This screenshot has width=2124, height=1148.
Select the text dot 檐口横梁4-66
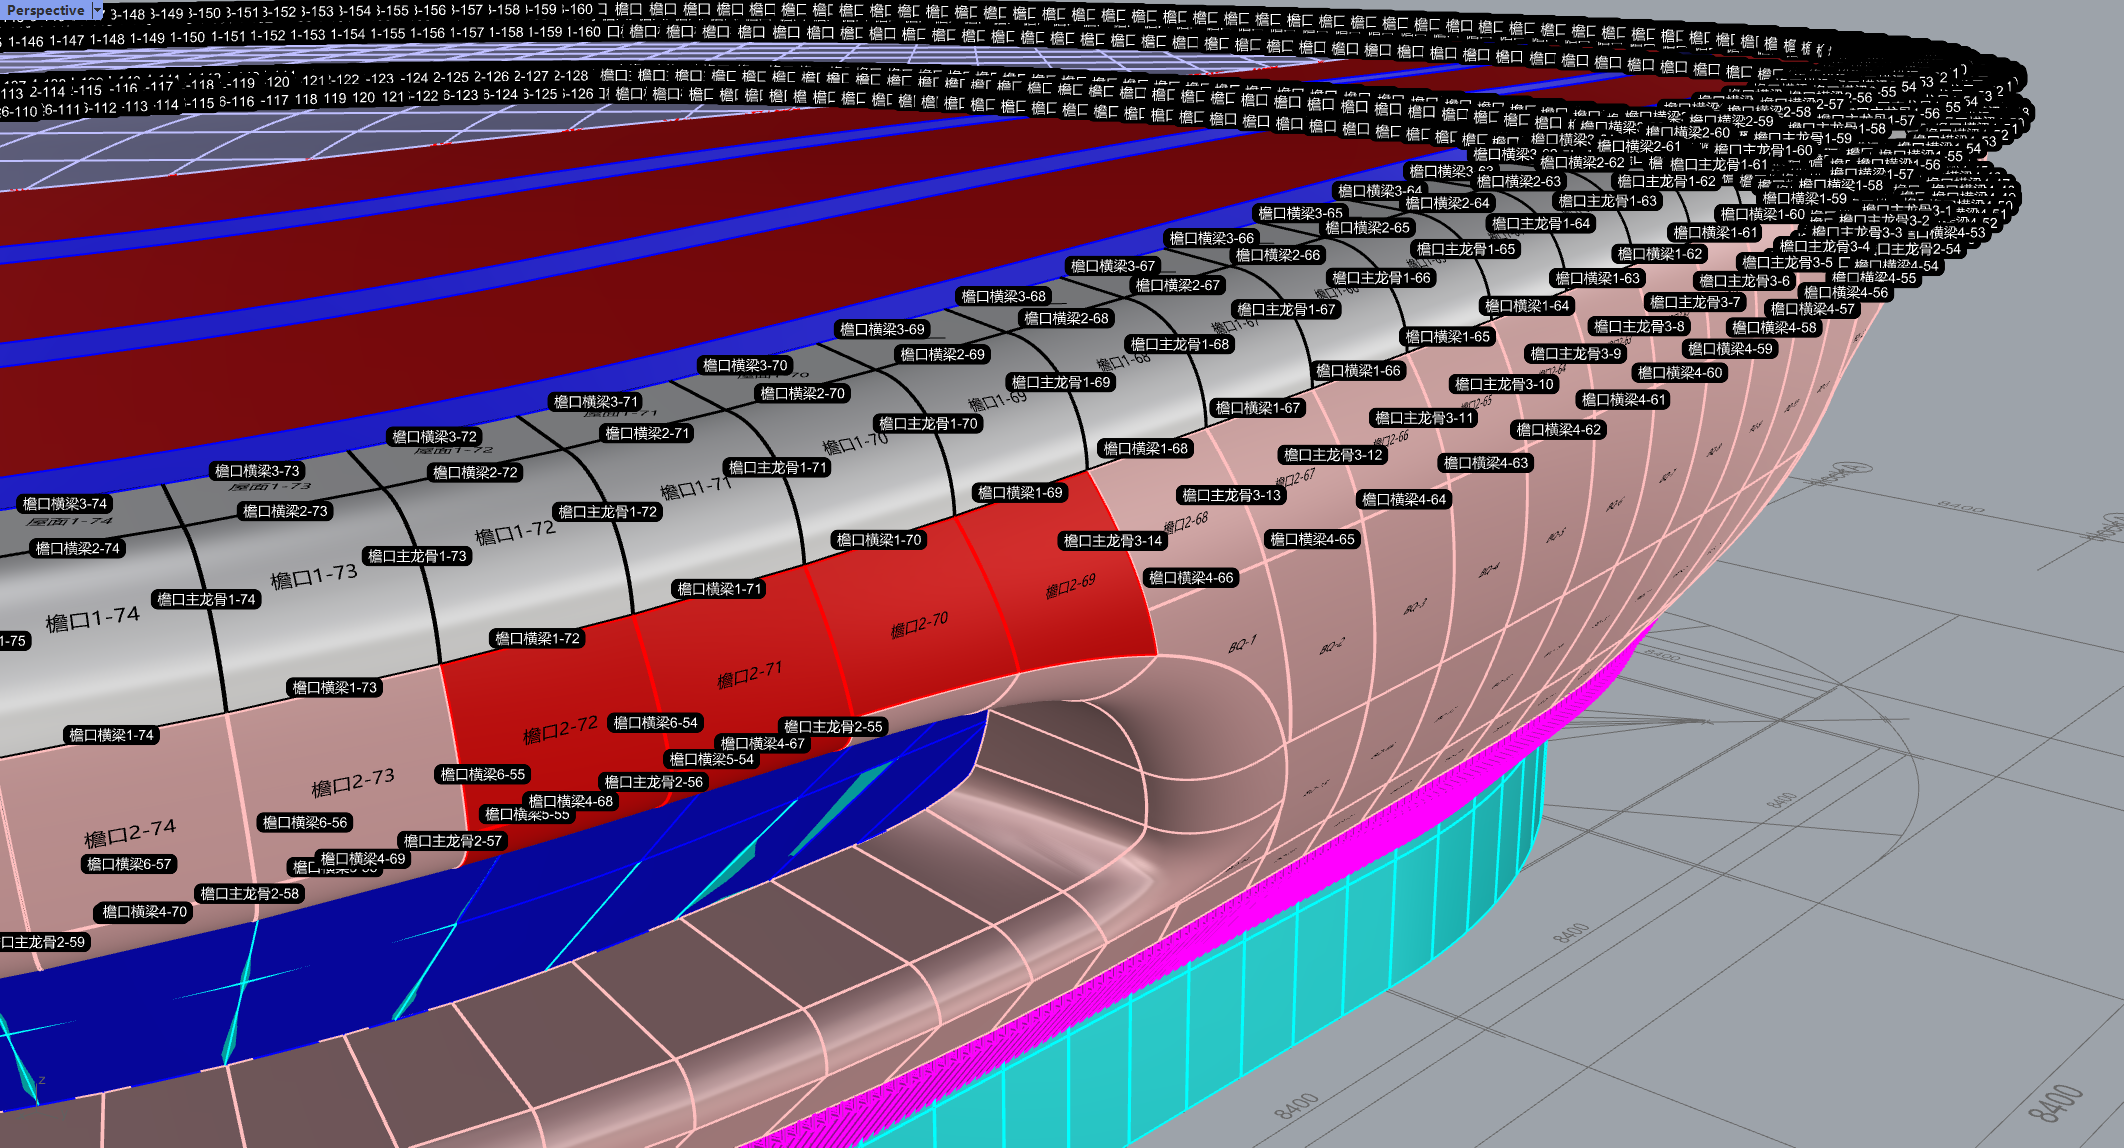1190,578
